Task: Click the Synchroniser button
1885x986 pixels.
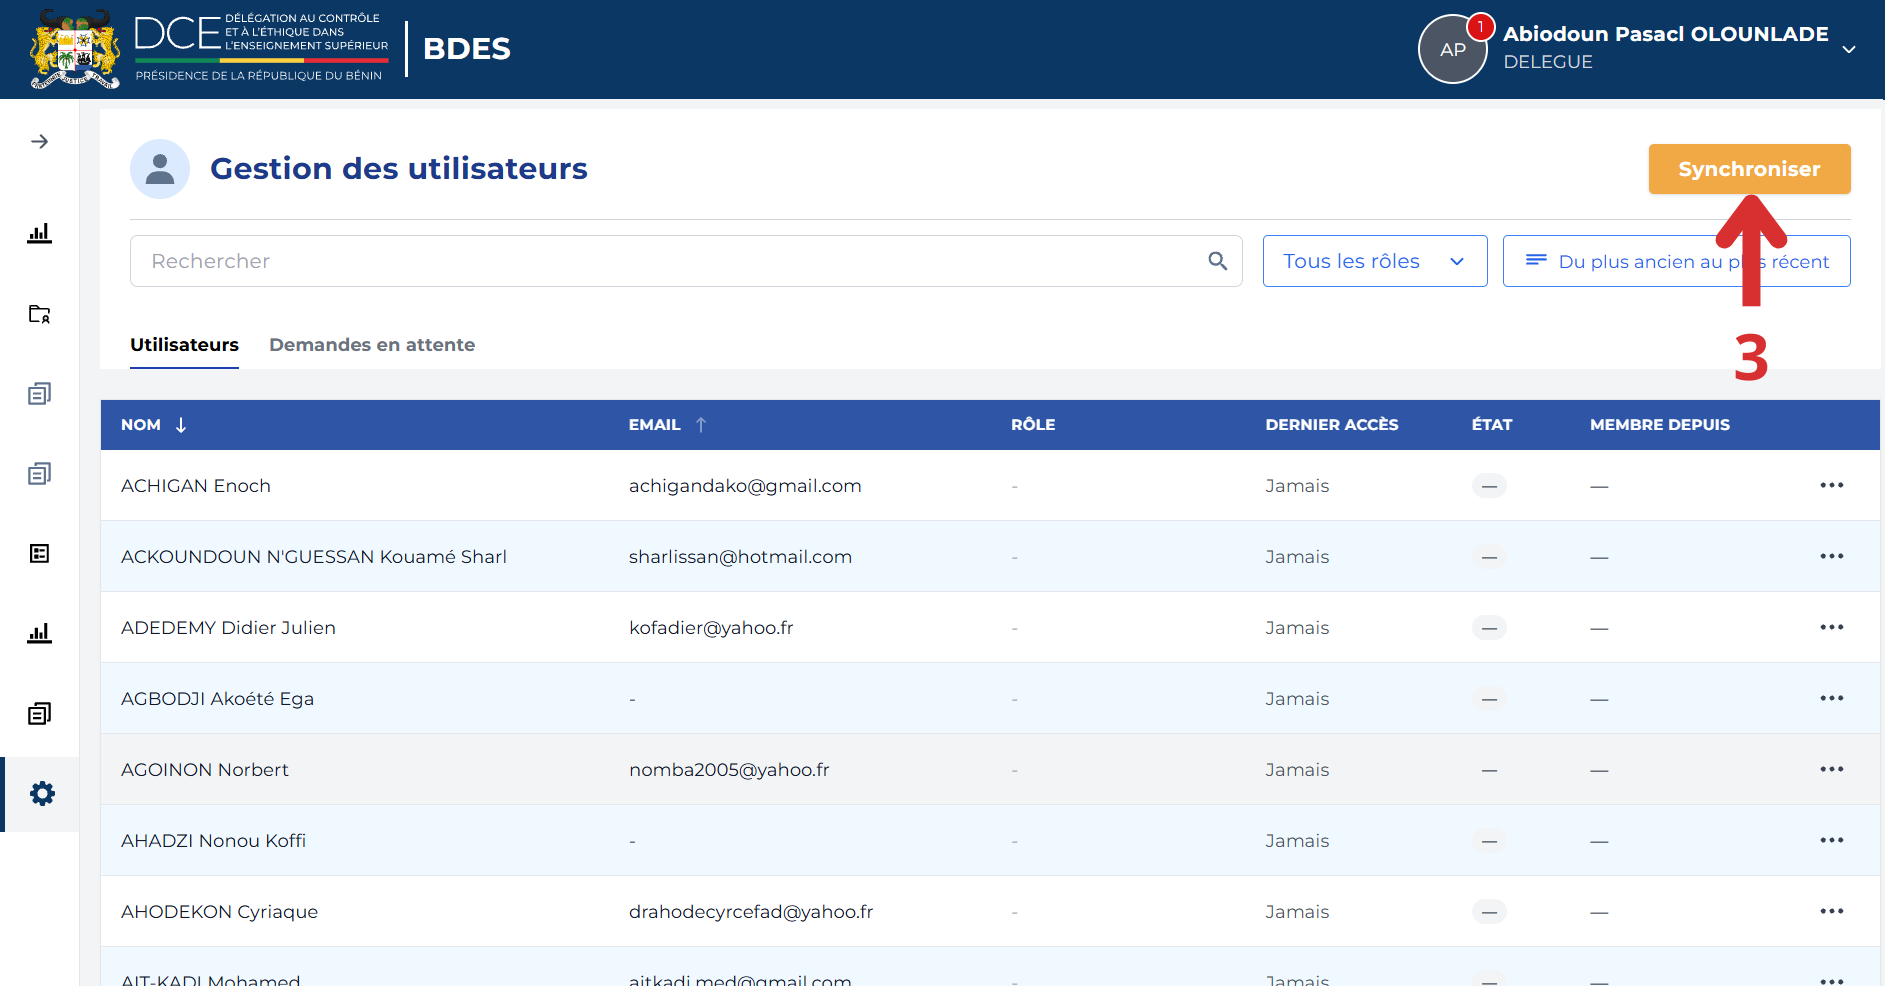Action: [1749, 169]
